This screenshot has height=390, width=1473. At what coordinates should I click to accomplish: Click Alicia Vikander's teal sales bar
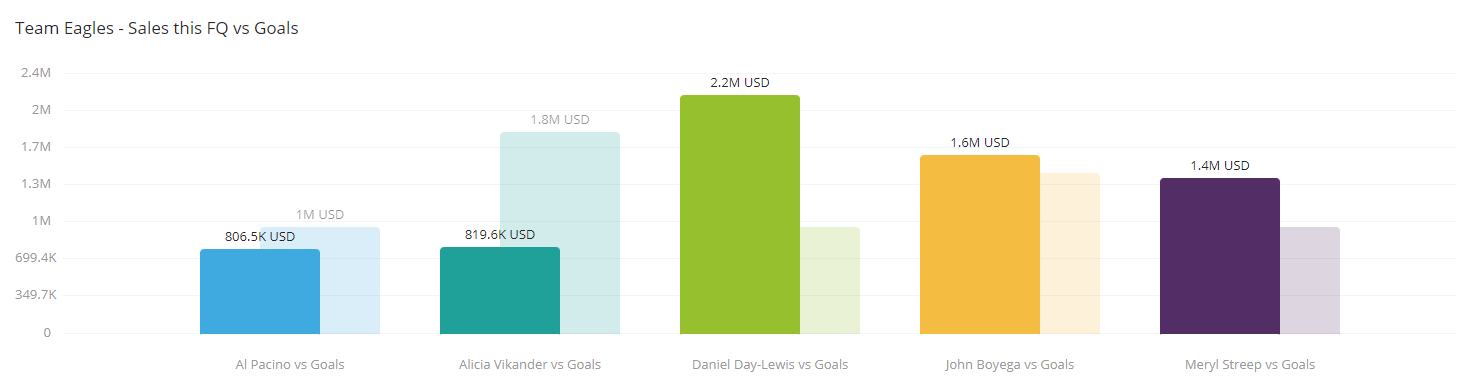[x=500, y=290]
